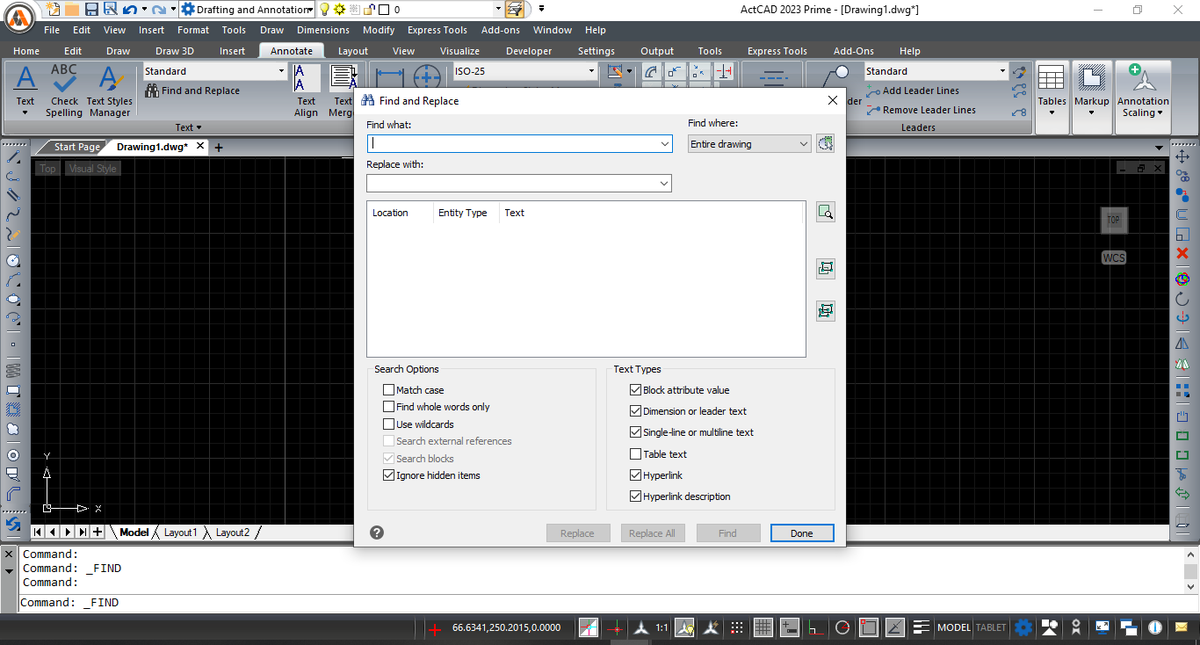Click the Replace All button
Screen dimensions: 1200x645
652,533
